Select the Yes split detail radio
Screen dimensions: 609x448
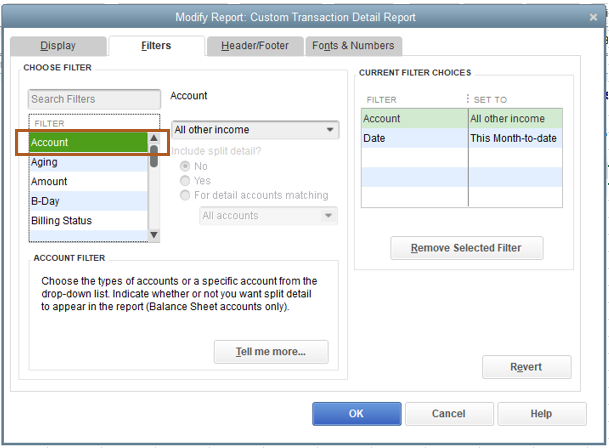(185, 180)
